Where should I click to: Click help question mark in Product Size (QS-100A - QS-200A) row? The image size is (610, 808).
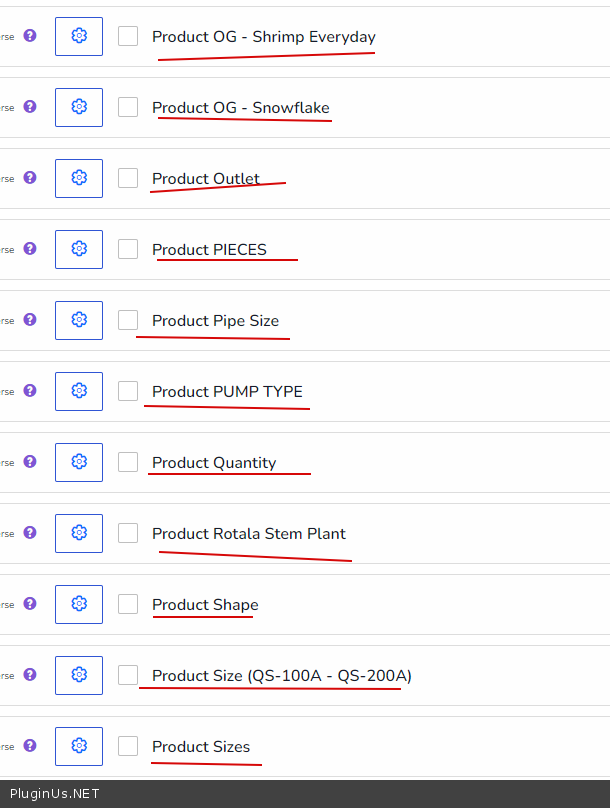point(30,675)
